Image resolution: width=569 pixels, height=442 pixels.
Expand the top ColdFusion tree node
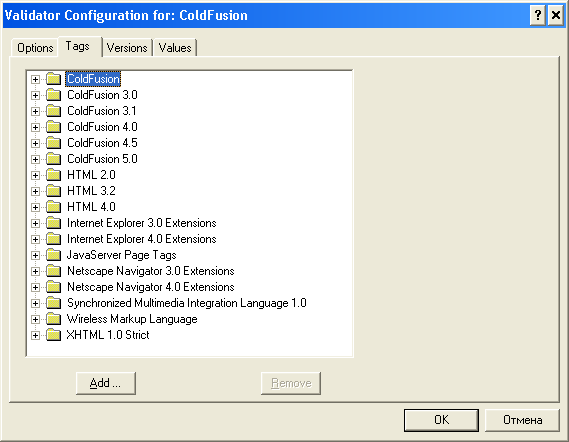[35, 79]
